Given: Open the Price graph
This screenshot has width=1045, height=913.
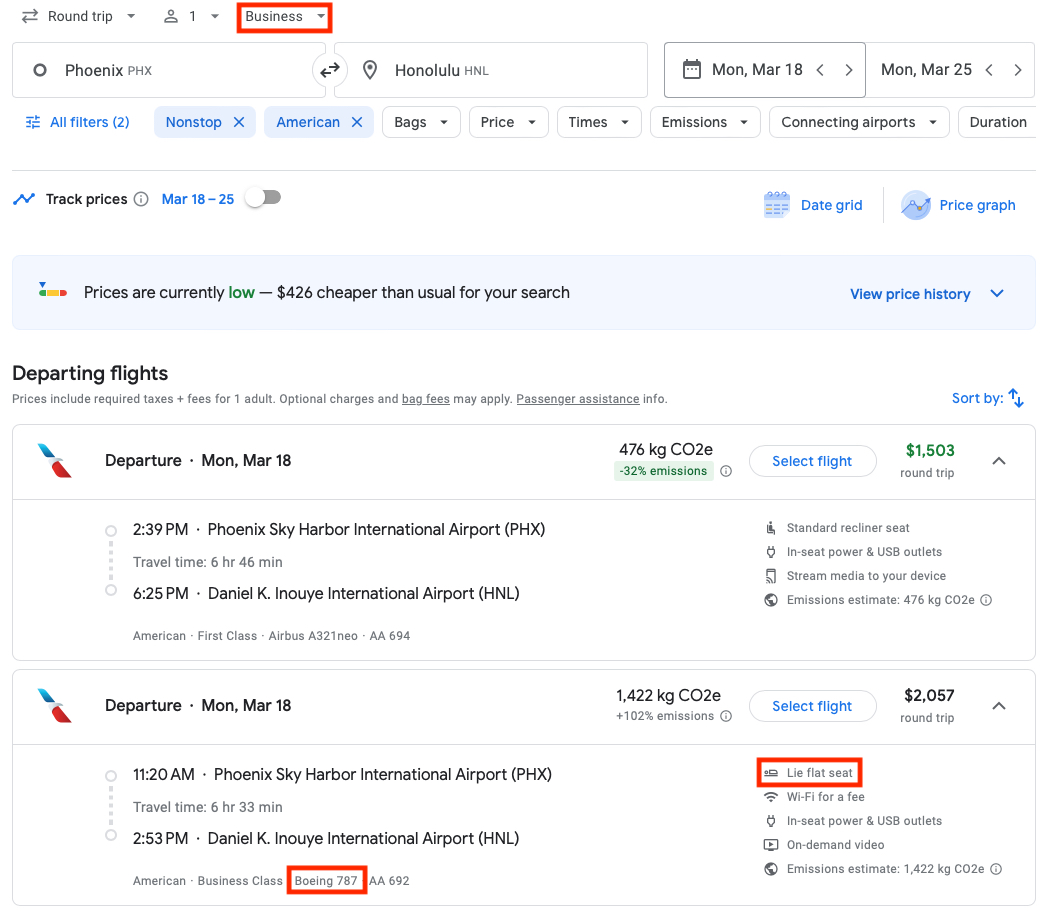Looking at the screenshot, I should pos(958,205).
